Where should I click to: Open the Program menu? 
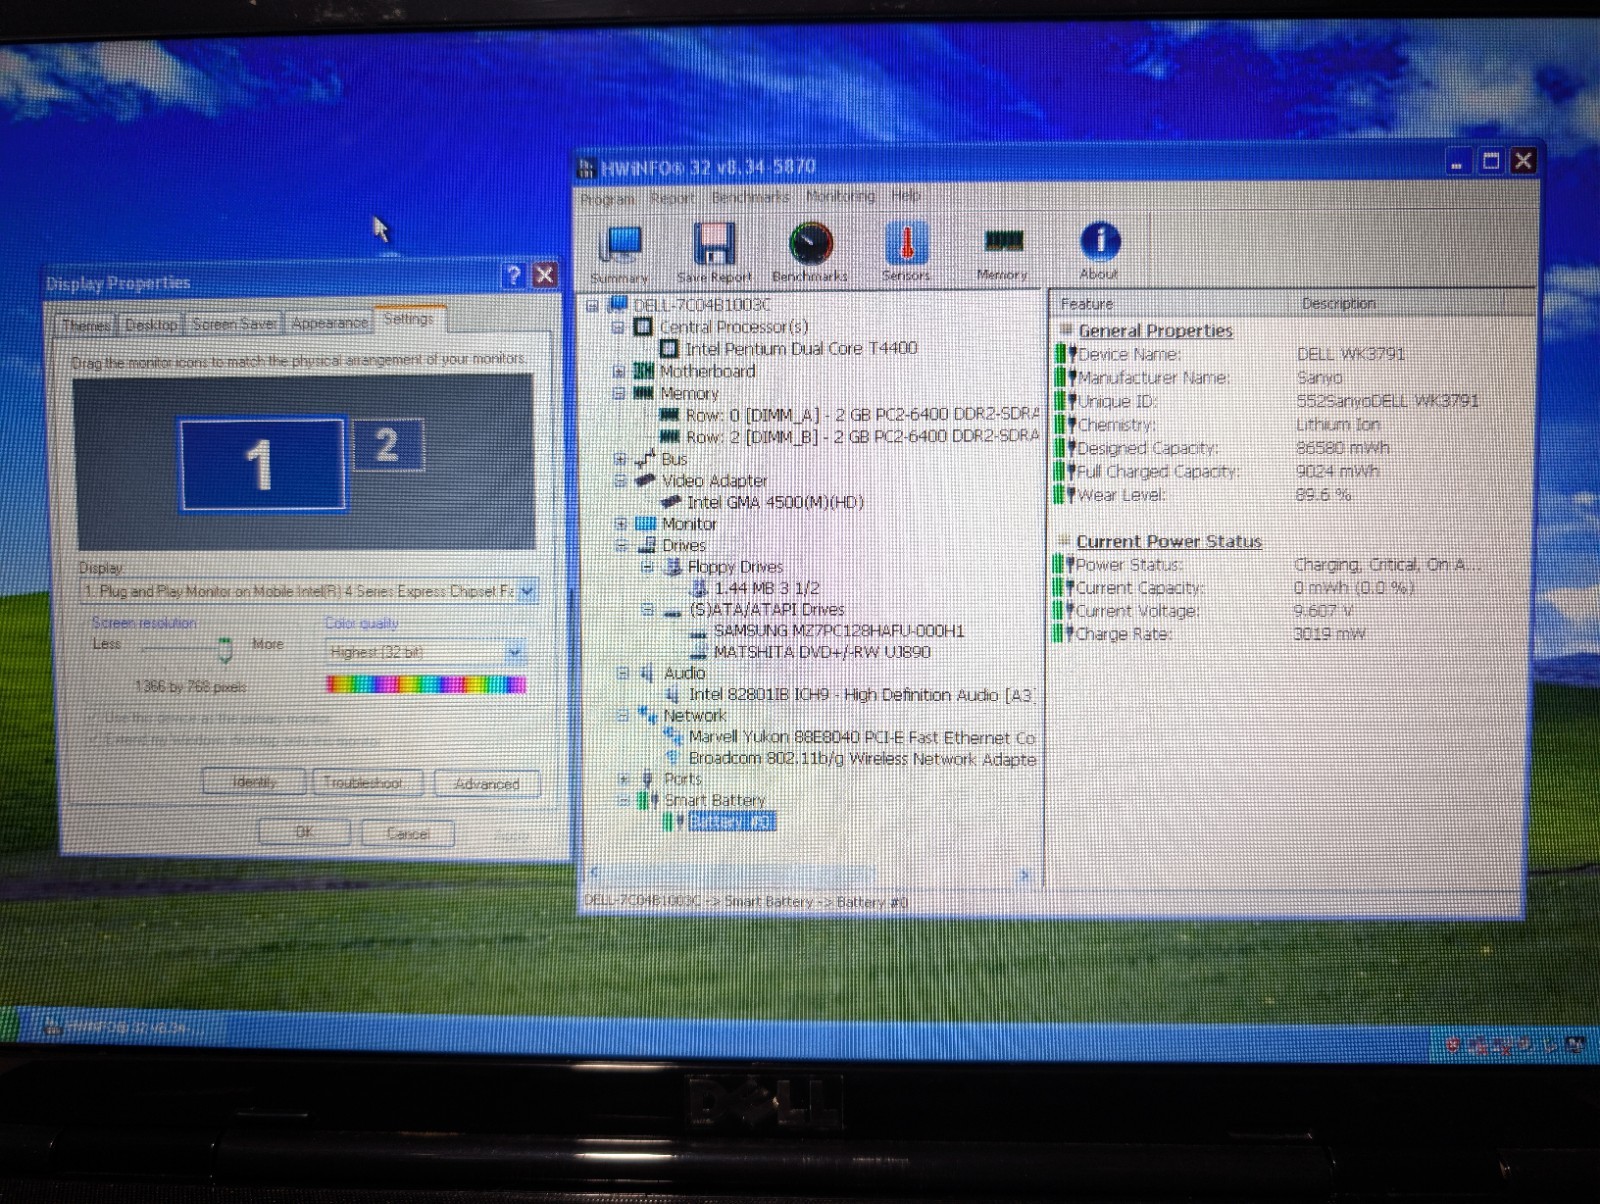click(607, 199)
